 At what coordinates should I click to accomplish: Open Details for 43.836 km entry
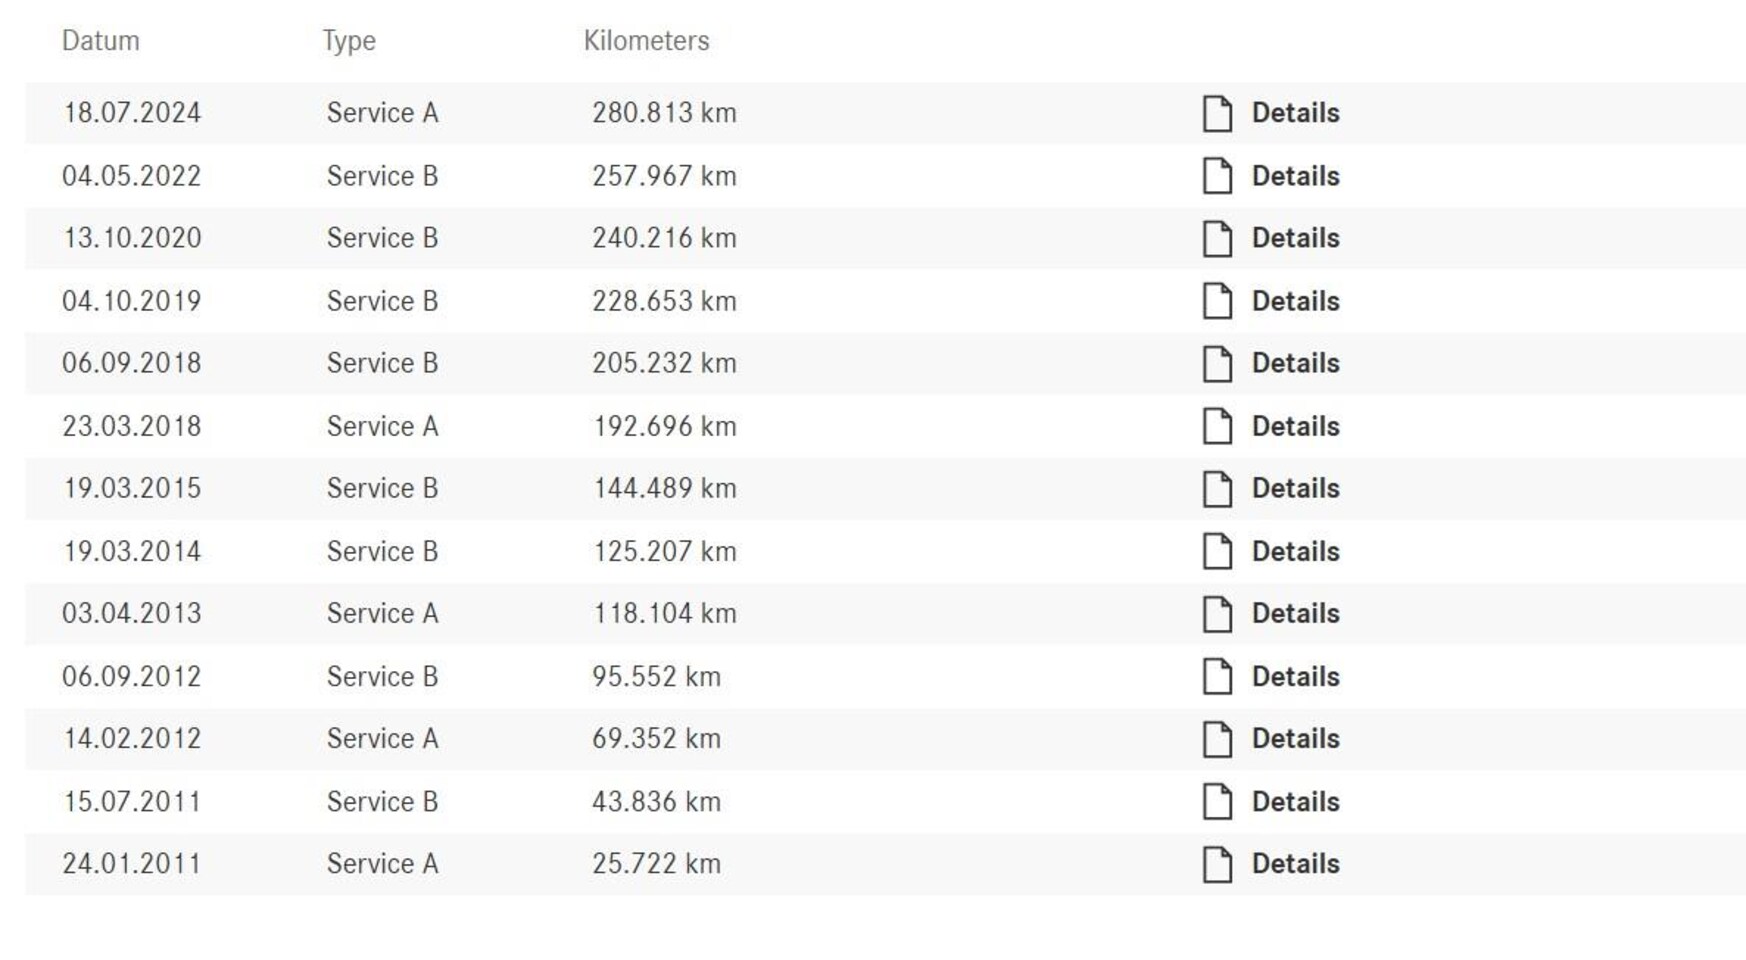(1295, 801)
